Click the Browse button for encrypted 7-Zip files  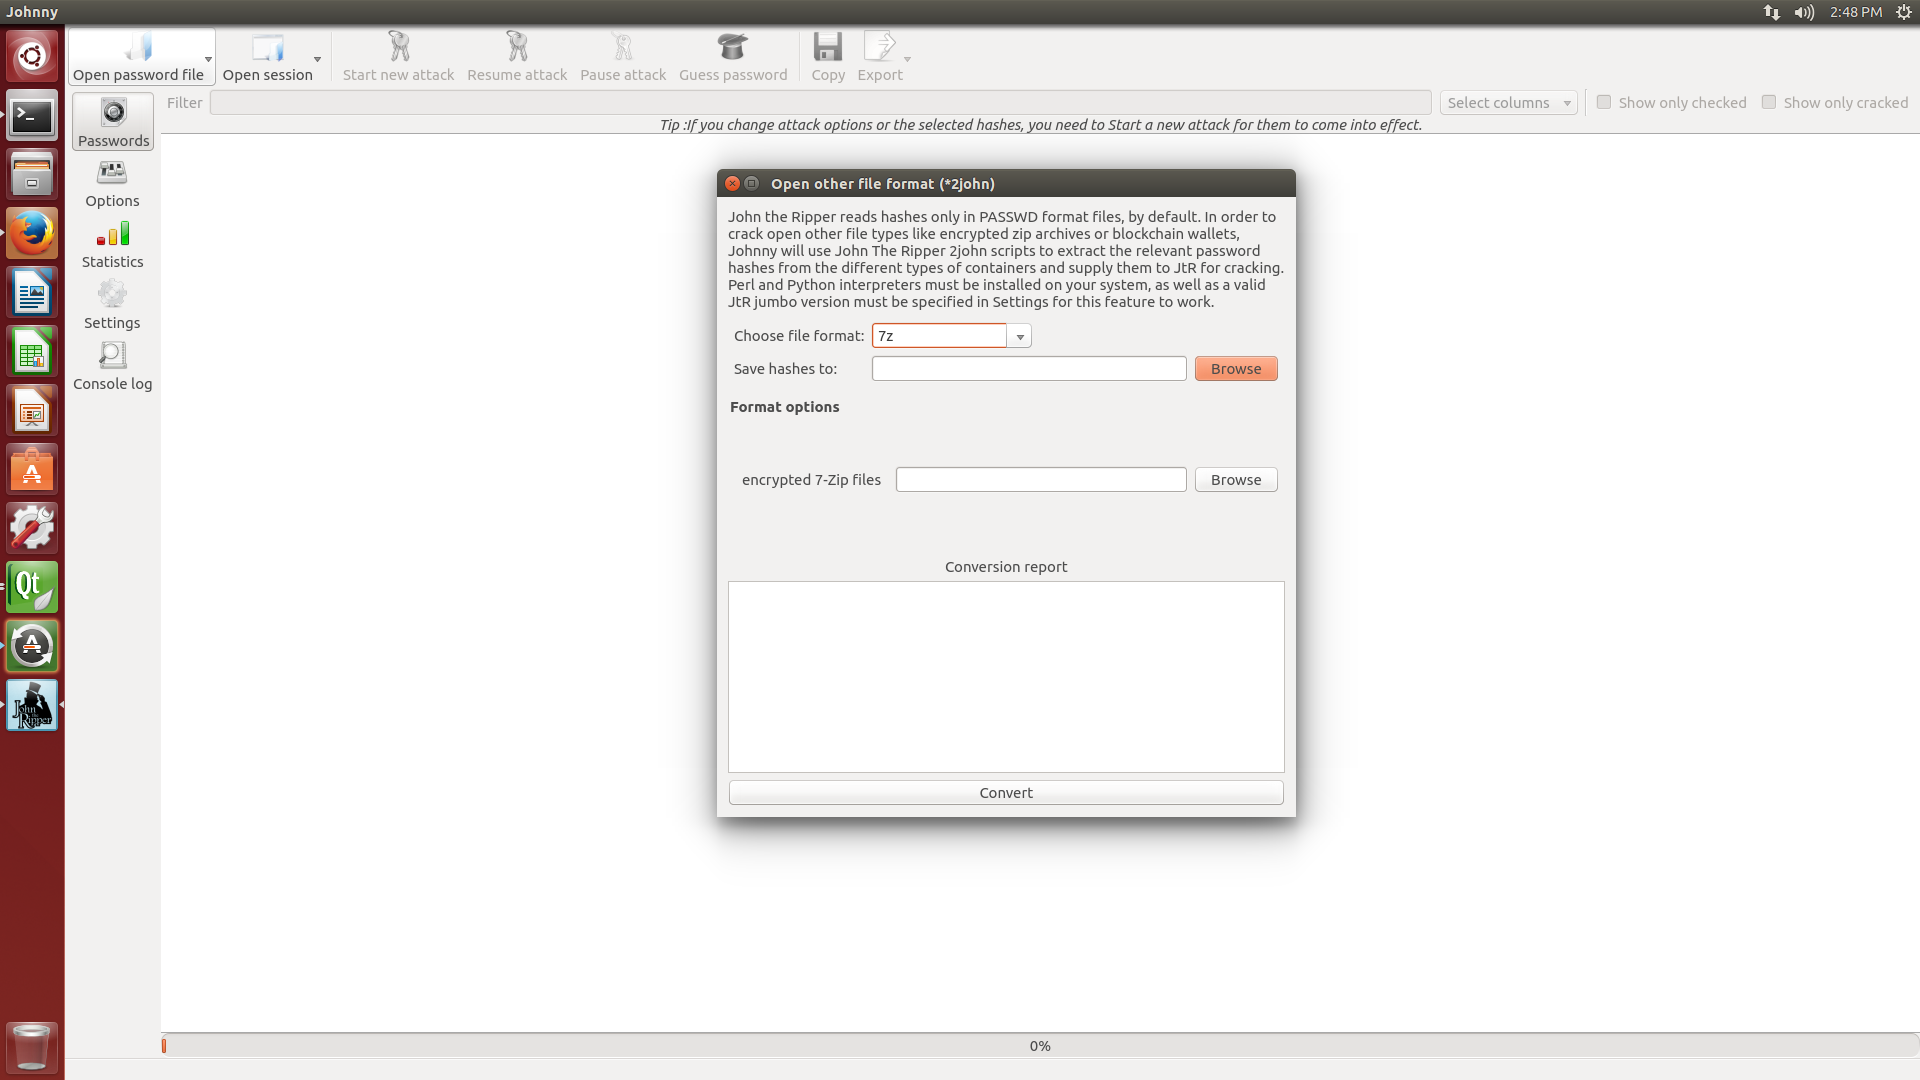pyautogui.click(x=1236, y=479)
